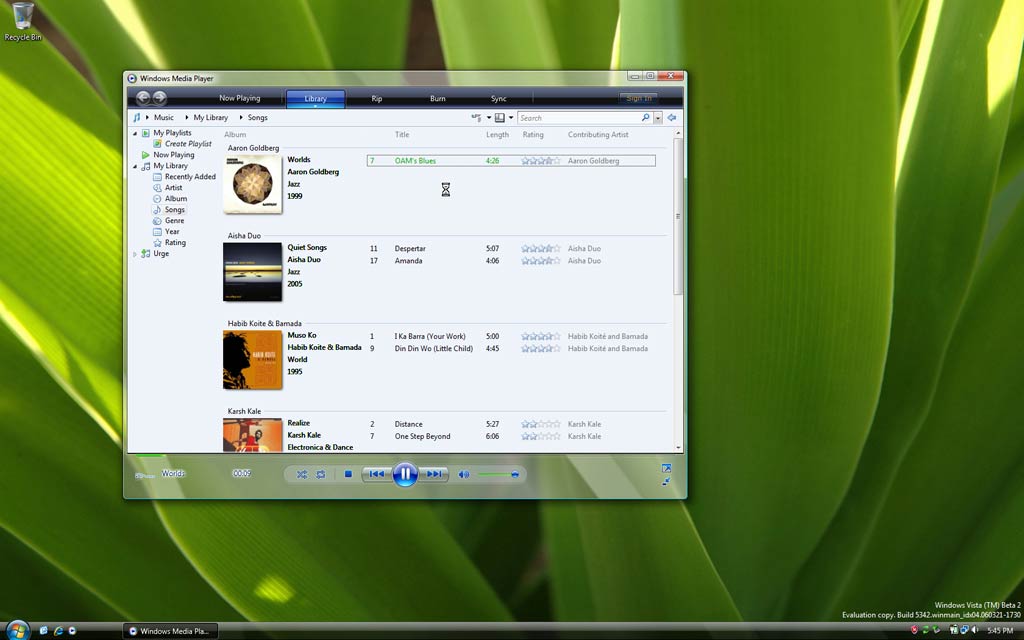The width and height of the screenshot is (1024, 640).
Task: Open the Windows Start orb
Action: point(17,630)
